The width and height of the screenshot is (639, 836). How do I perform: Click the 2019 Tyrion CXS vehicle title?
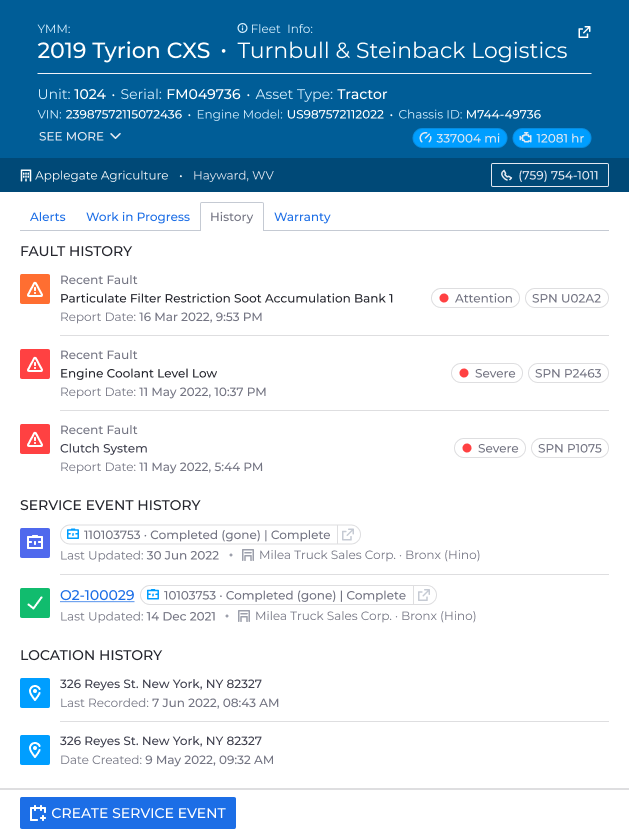tap(124, 51)
